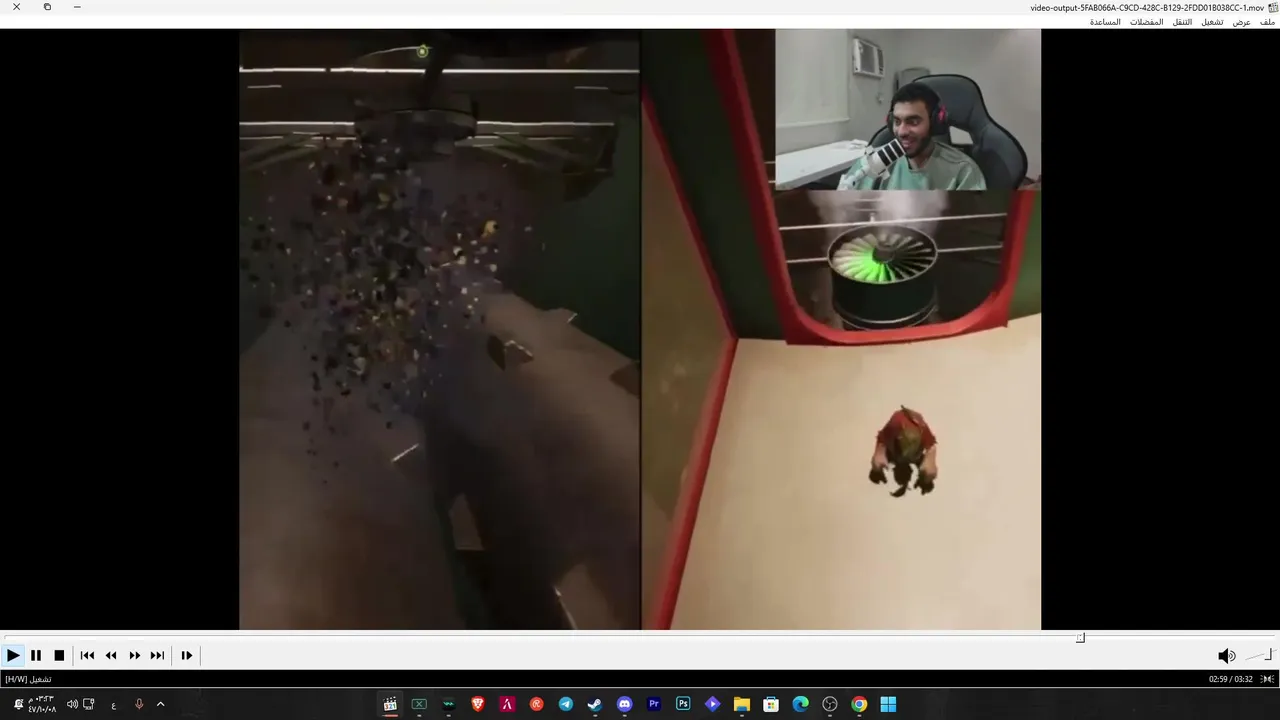Launch Google Chrome from the taskbar

tap(859, 704)
